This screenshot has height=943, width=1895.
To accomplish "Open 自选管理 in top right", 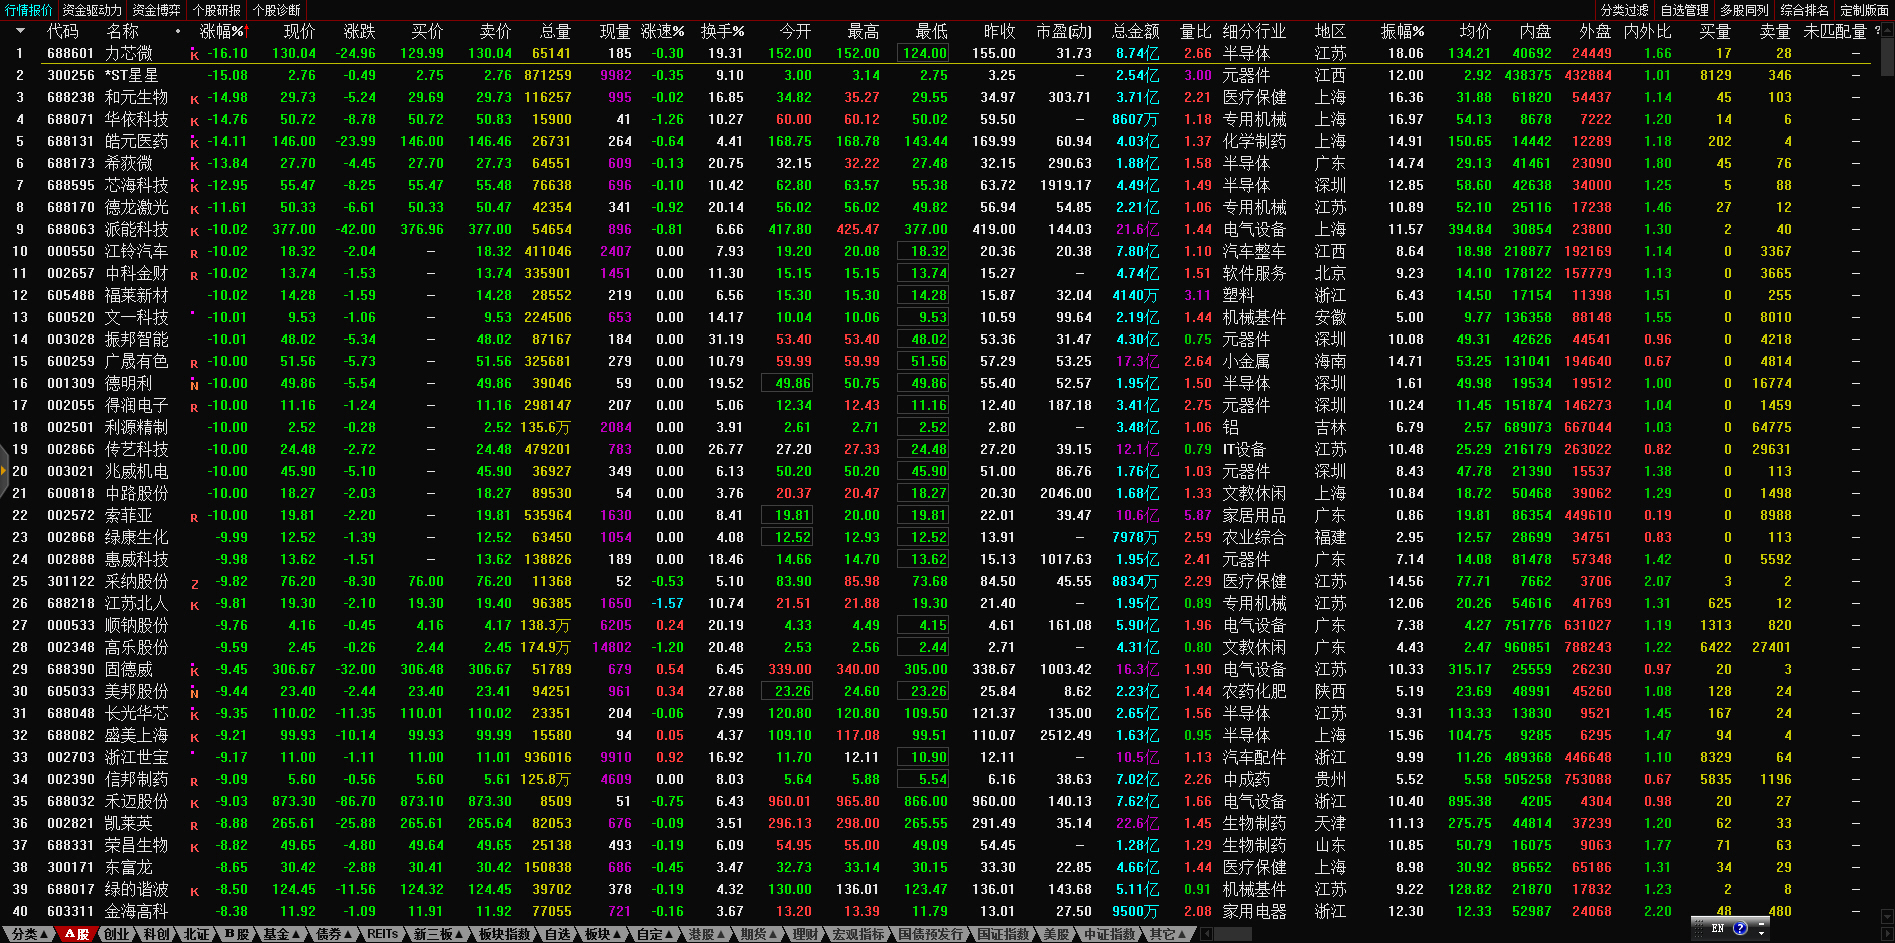I will click(x=1685, y=10).
